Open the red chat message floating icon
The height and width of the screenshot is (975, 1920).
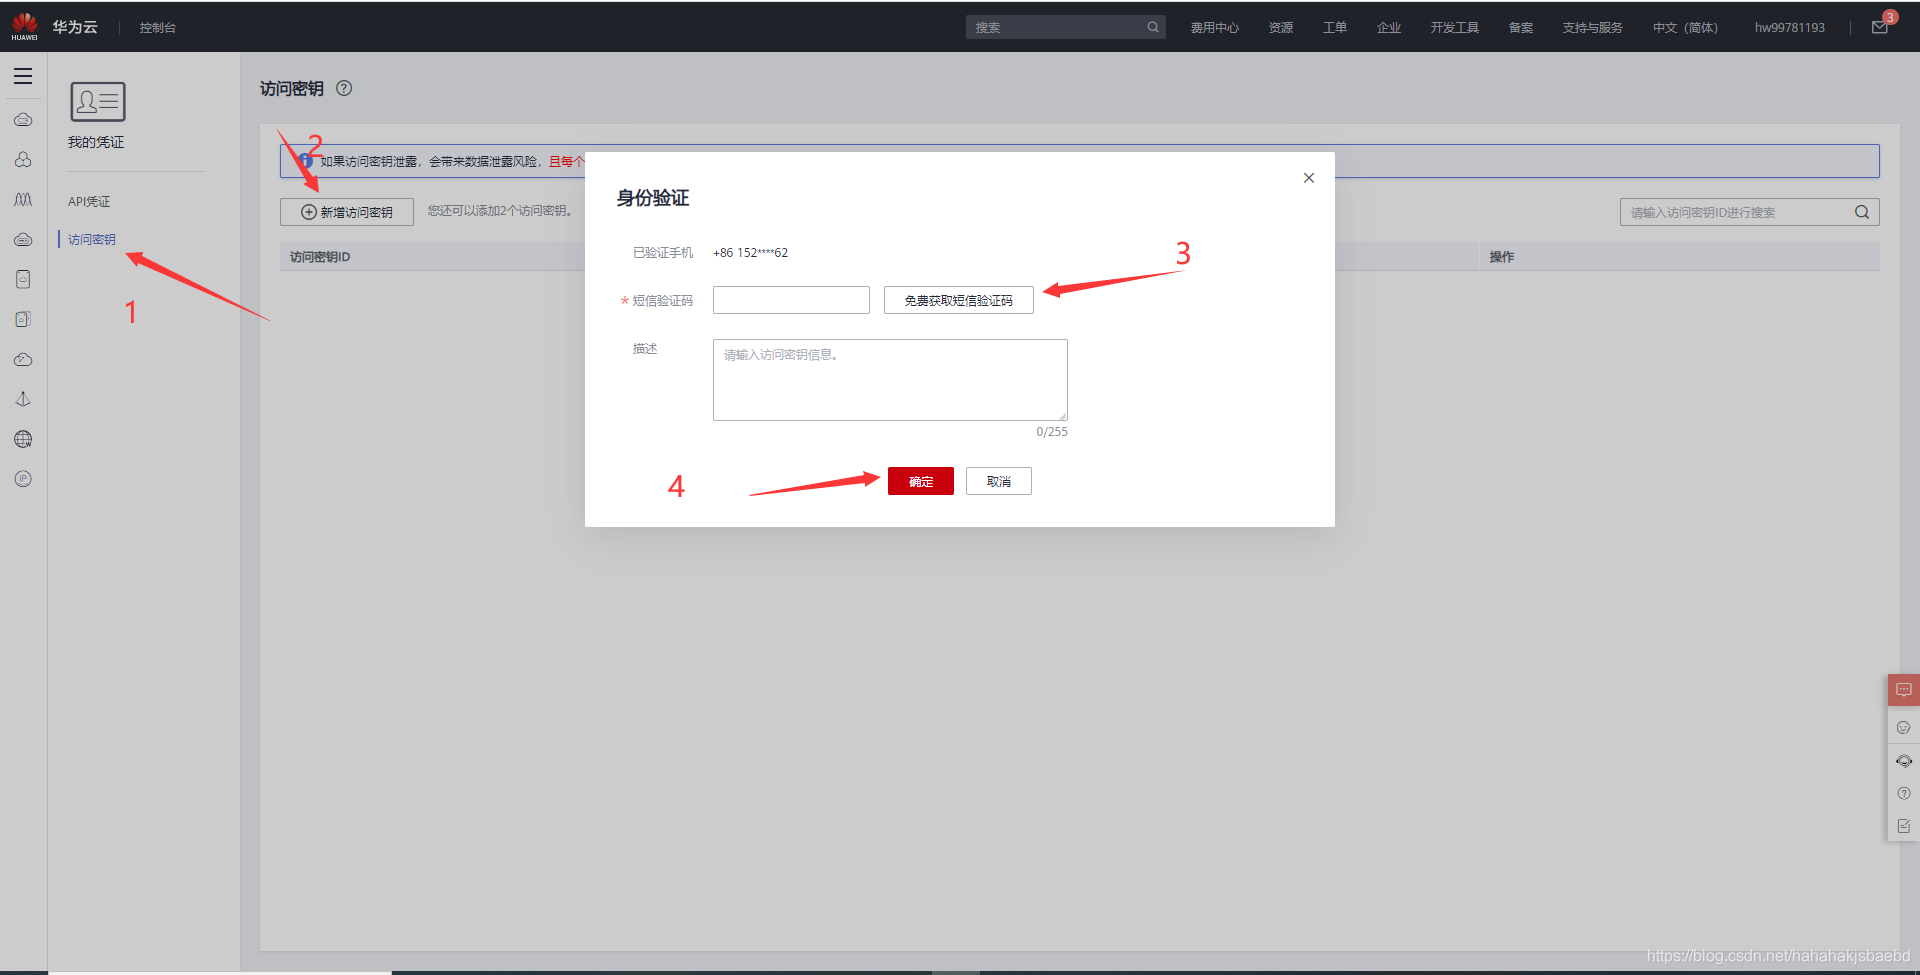coord(1904,690)
